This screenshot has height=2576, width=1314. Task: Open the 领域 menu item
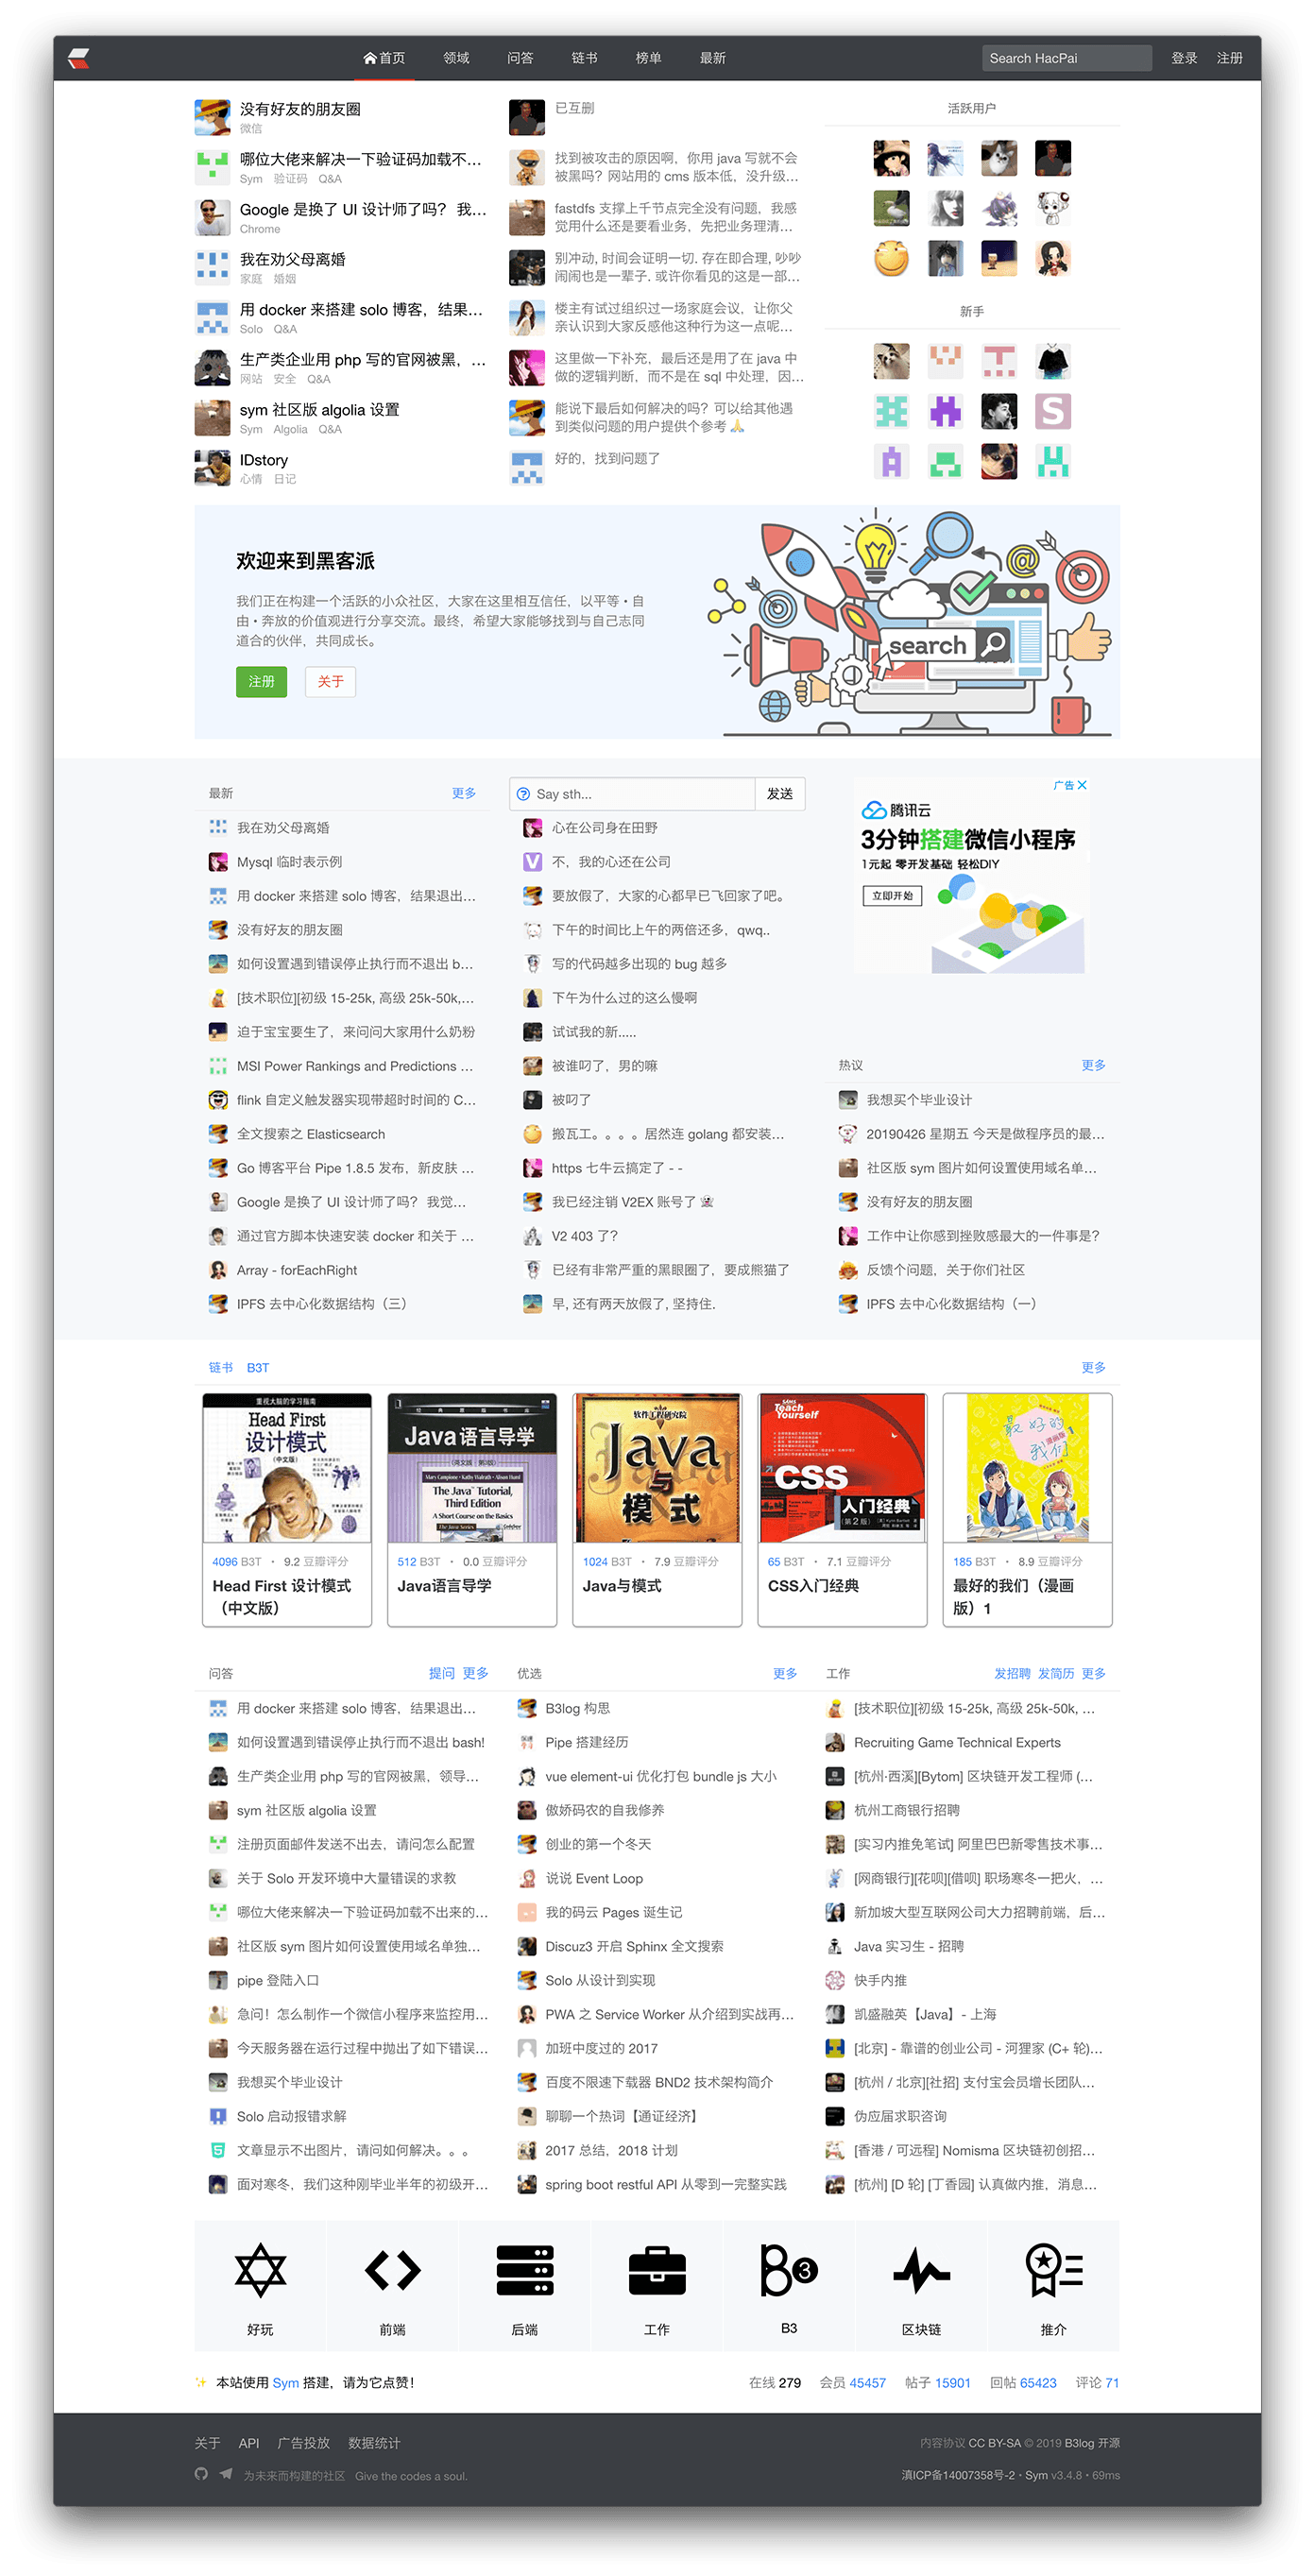point(456,58)
